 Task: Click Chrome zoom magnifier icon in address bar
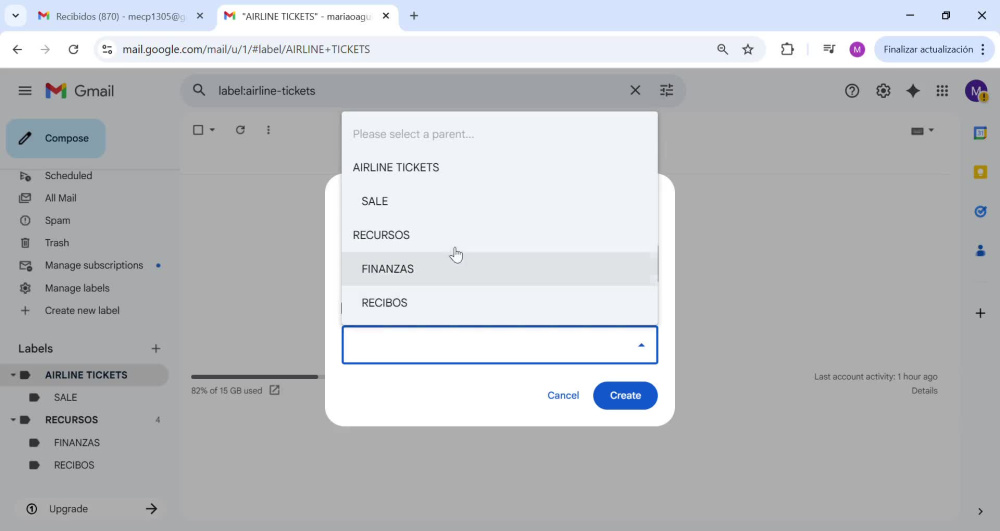(x=722, y=49)
